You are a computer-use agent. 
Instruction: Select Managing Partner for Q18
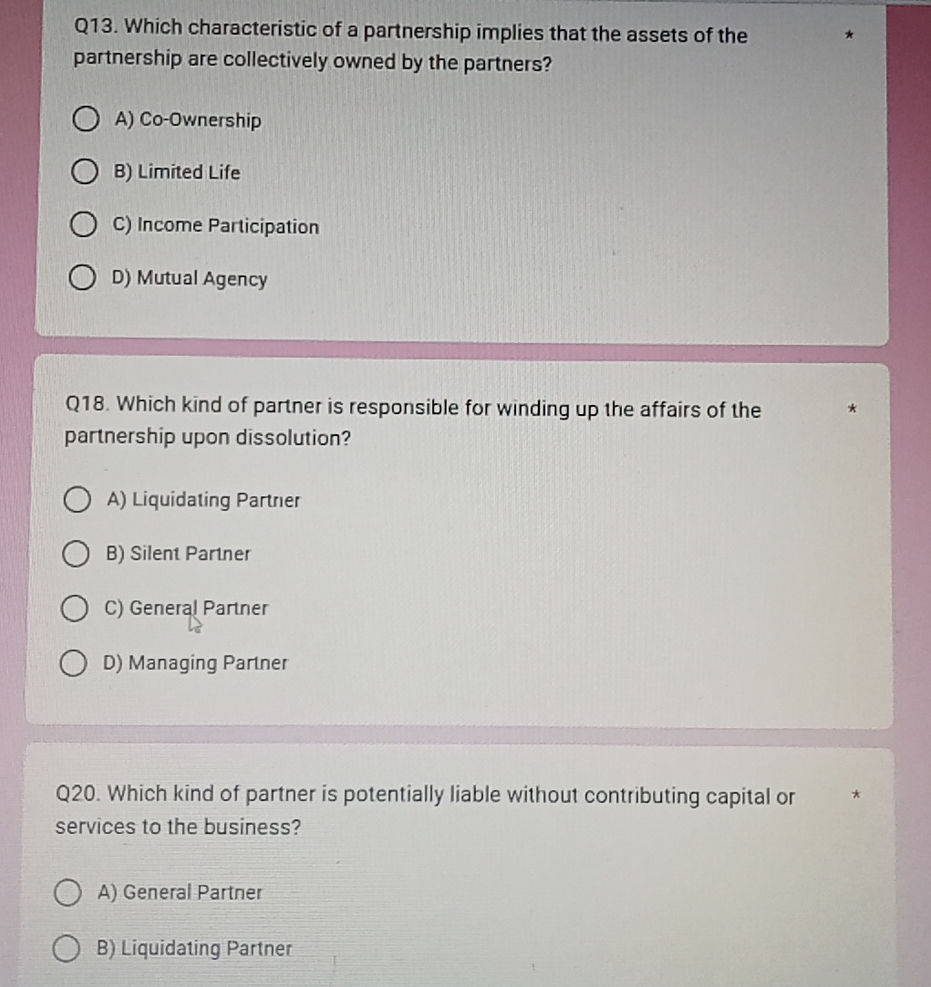pyautogui.click(x=76, y=662)
